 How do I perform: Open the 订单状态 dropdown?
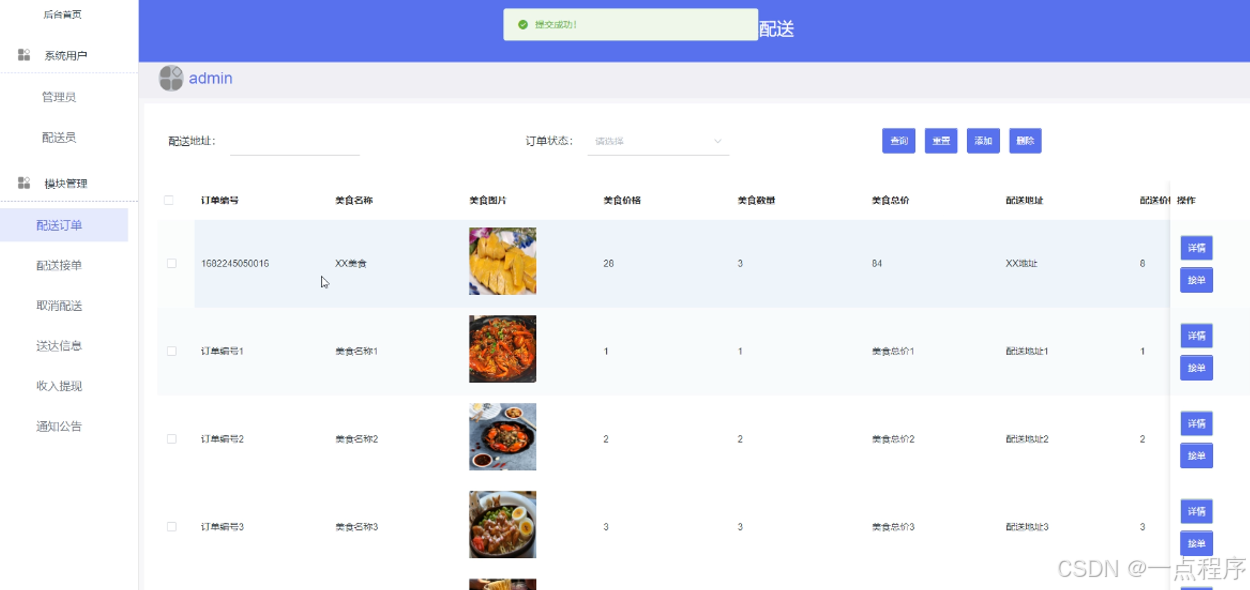[658, 141]
